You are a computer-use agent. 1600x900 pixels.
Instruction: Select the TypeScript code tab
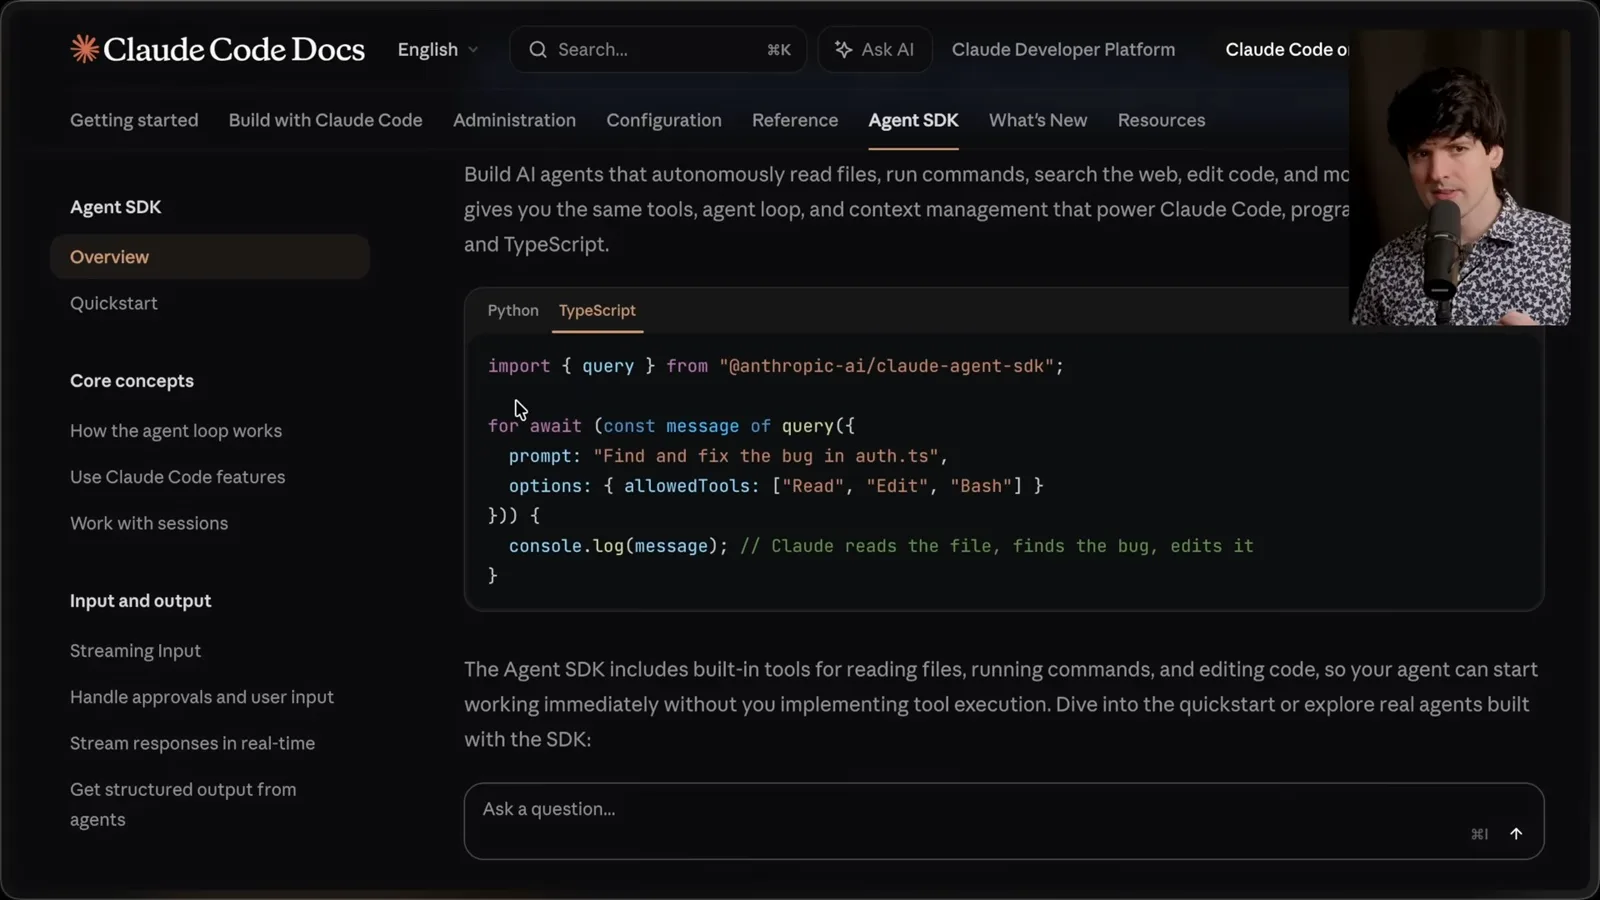(597, 311)
